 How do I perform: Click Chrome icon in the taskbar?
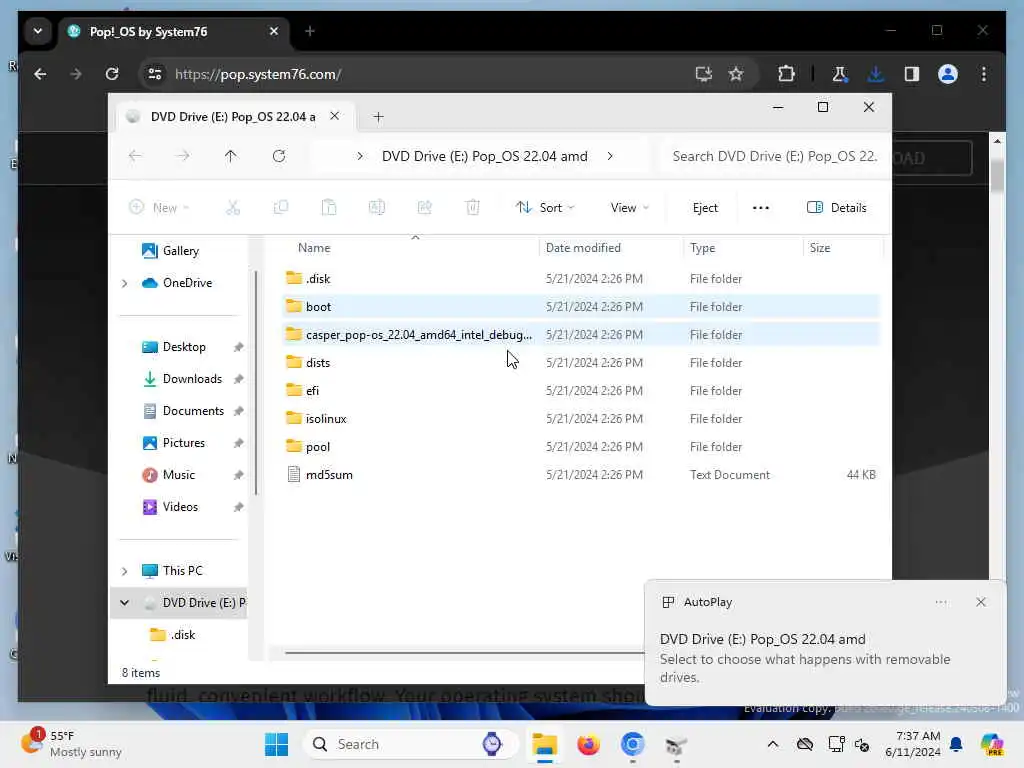pos(632,744)
